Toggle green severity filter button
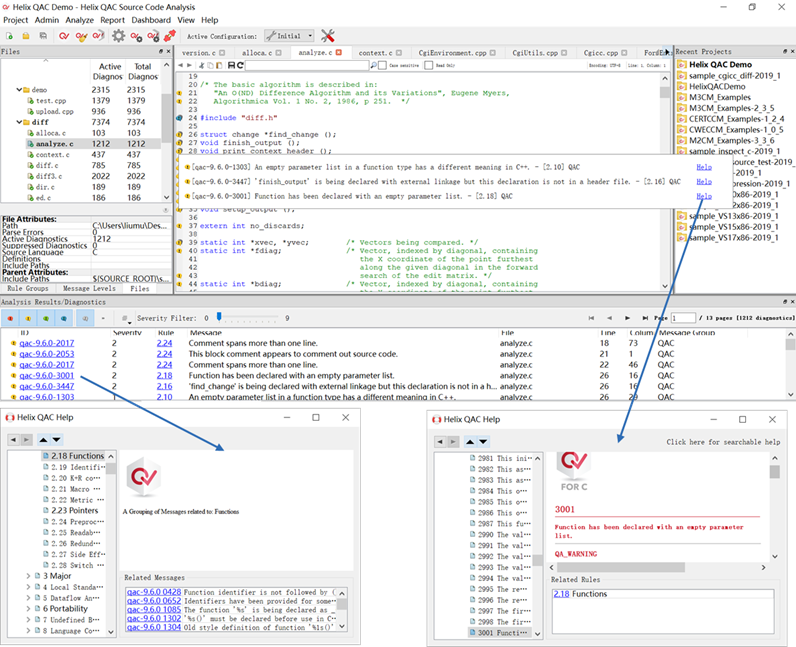The width and height of the screenshot is (796, 647). coord(46,318)
